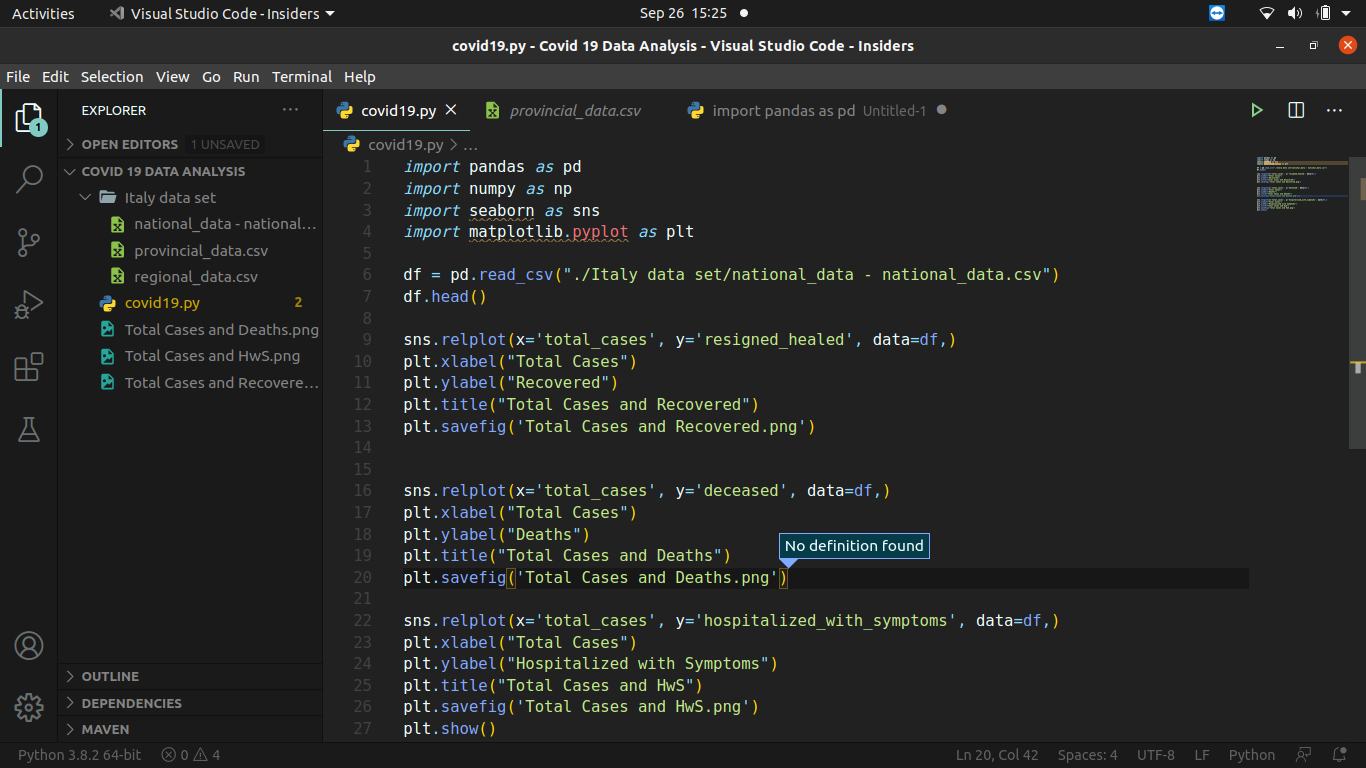This screenshot has width=1366, height=768.
Task: Open the Run and Debug view icon
Action: coord(29,304)
